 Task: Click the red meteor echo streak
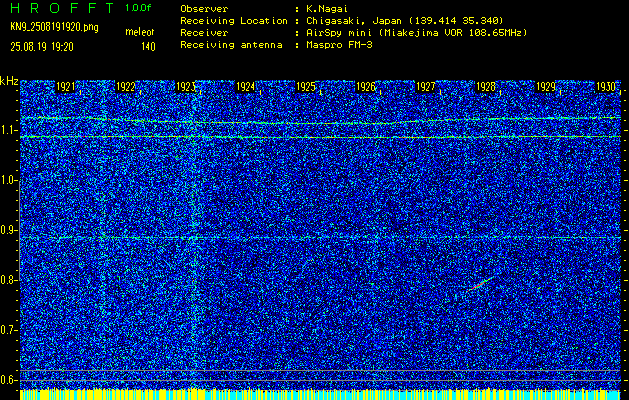pyautogui.click(x=480, y=284)
